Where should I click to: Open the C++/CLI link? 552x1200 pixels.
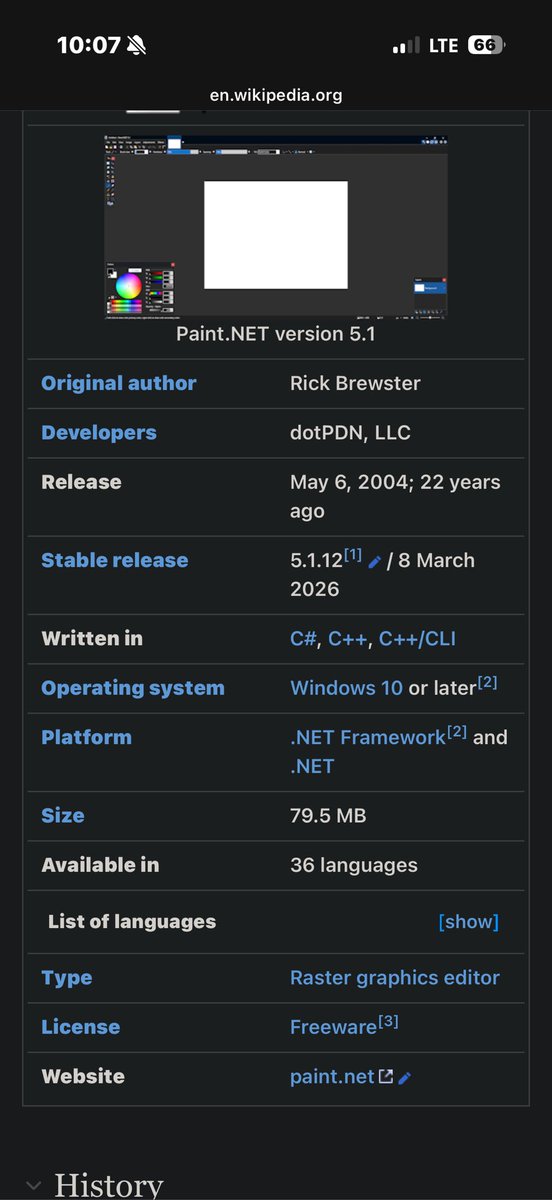click(417, 638)
